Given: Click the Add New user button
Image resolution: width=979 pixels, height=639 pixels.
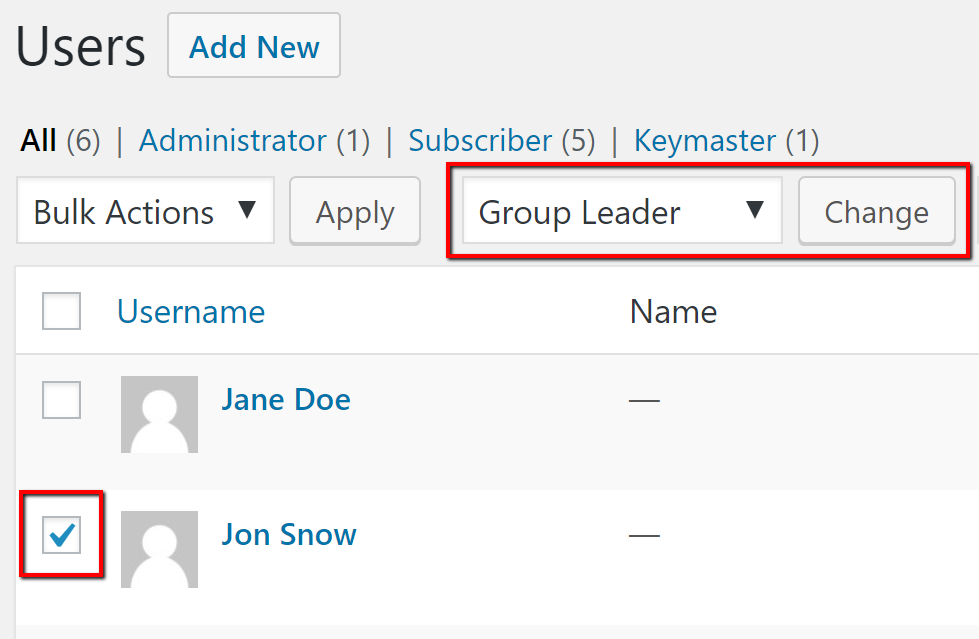Looking at the screenshot, I should (254, 46).
